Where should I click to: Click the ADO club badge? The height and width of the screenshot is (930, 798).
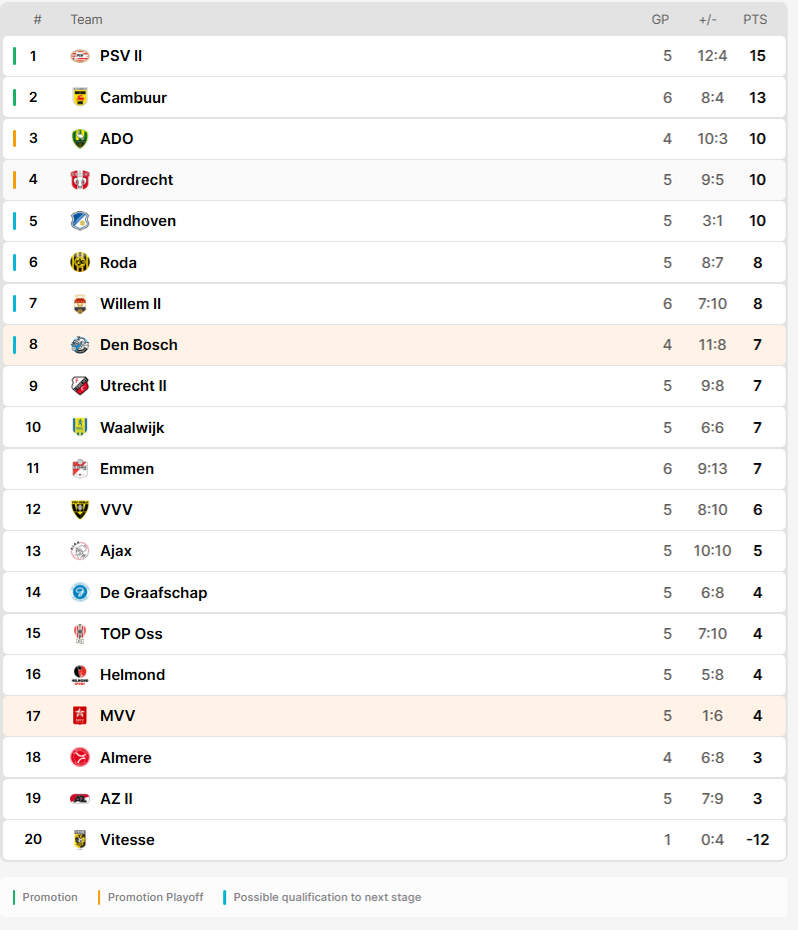(x=80, y=139)
